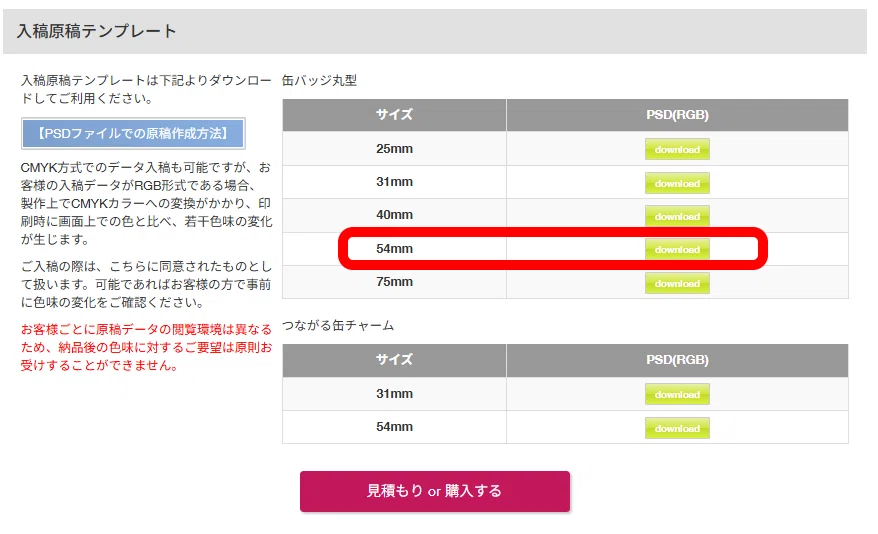Click the 見積もり or 購入する button

point(435,491)
